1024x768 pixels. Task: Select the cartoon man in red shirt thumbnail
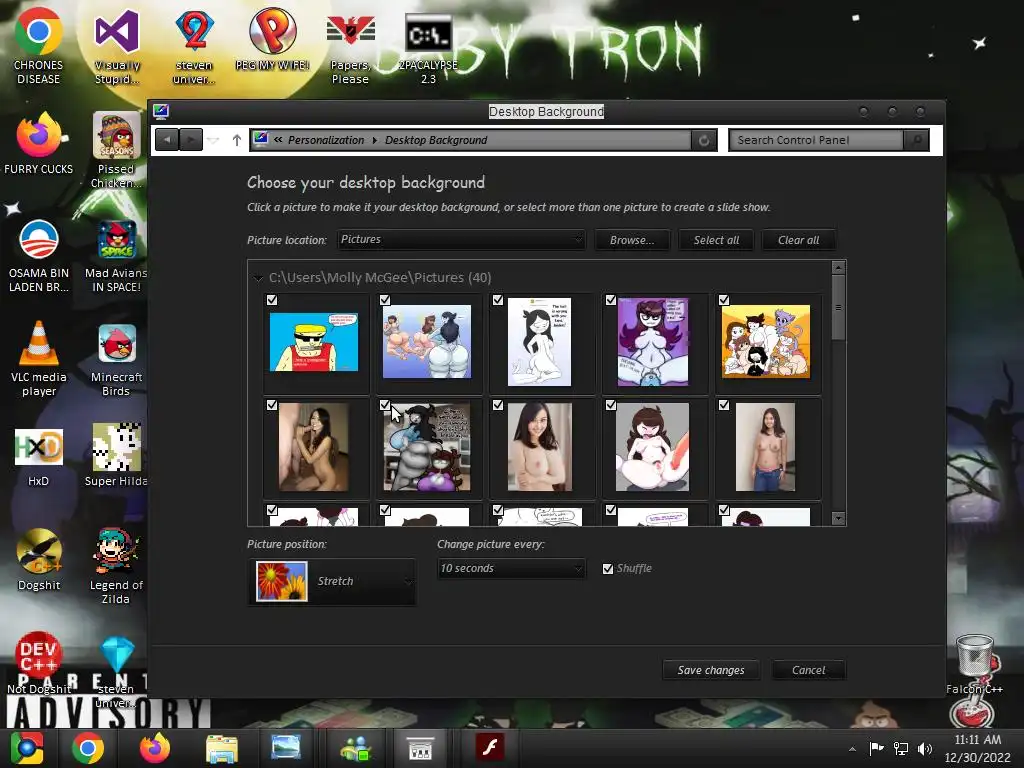(x=314, y=342)
